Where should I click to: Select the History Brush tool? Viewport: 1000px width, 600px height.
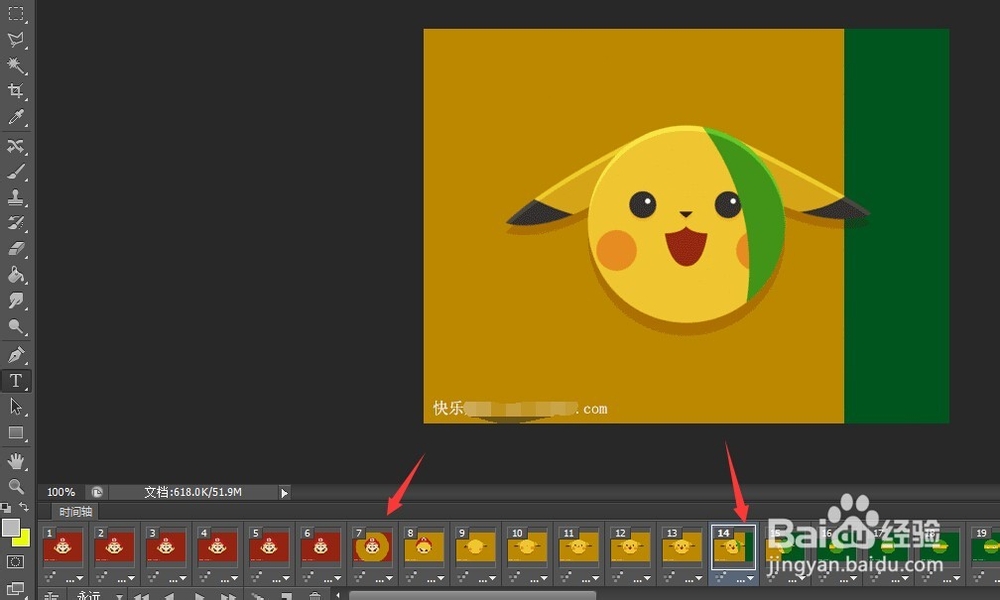pyautogui.click(x=16, y=223)
